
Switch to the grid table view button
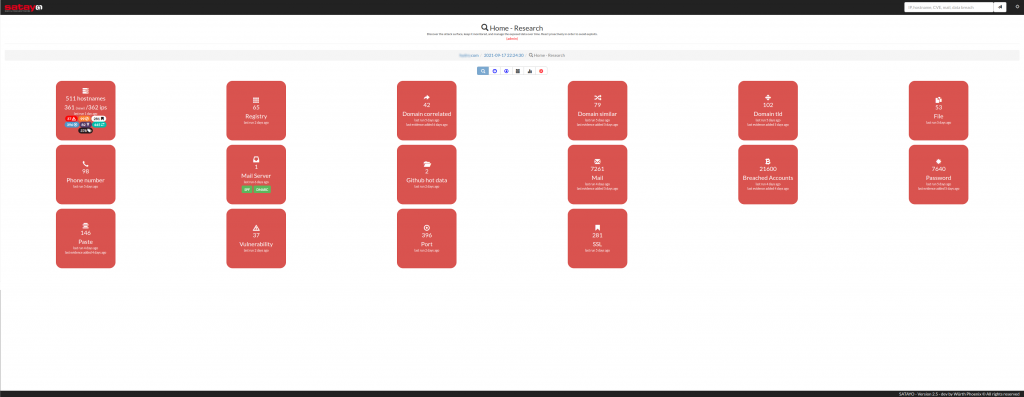tap(518, 71)
